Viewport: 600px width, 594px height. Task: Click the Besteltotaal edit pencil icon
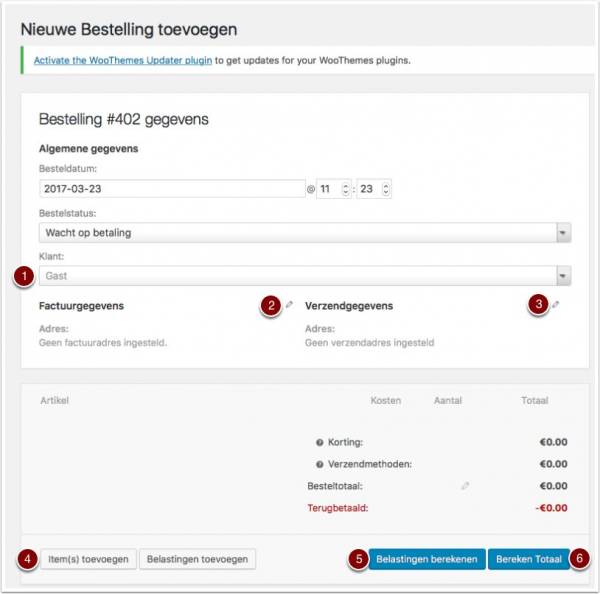pos(465,486)
